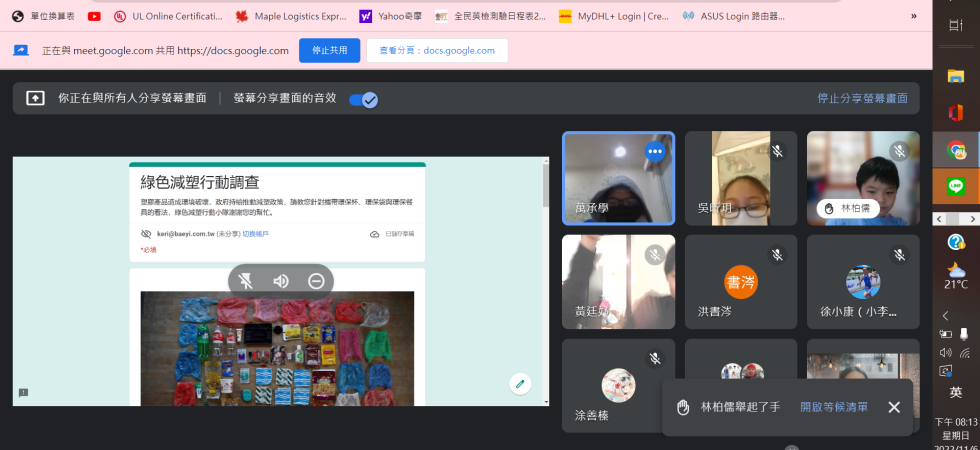Click the 切換帳戶 link in the form
The height and width of the screenshot is (450, 980).
click(x=256, y=233)
